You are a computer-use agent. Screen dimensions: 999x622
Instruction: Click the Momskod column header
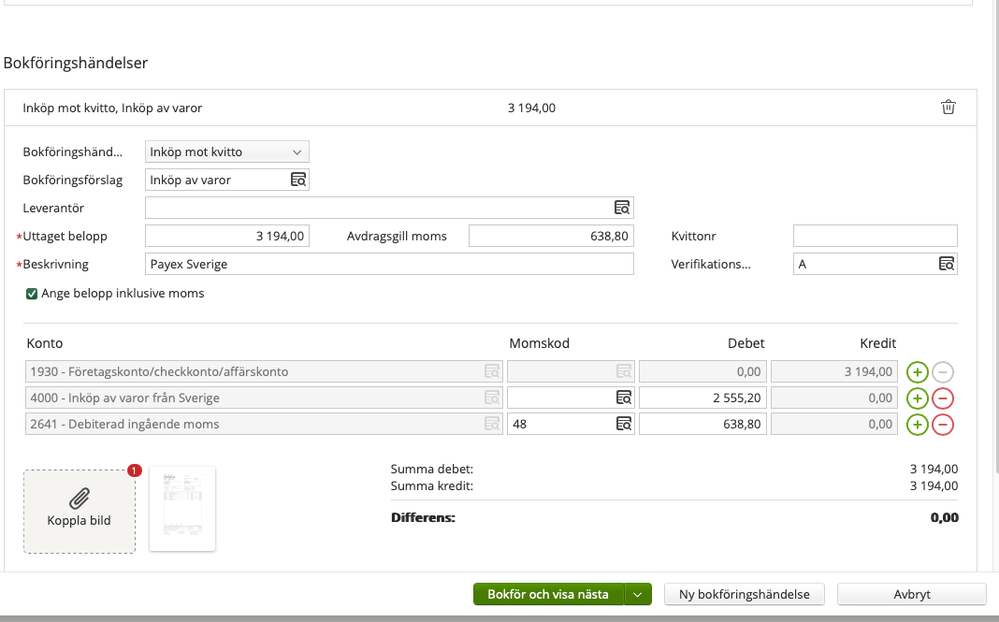[x=539, y=343]
